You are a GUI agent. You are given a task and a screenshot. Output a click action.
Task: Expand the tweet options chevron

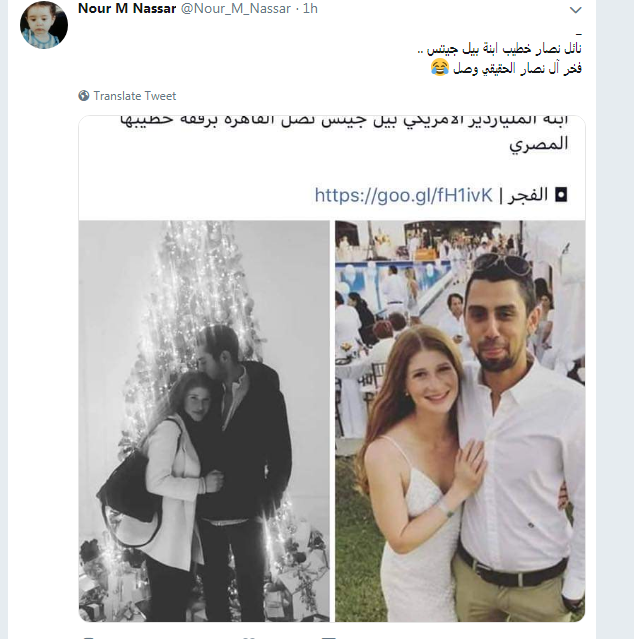coord(575,10)
